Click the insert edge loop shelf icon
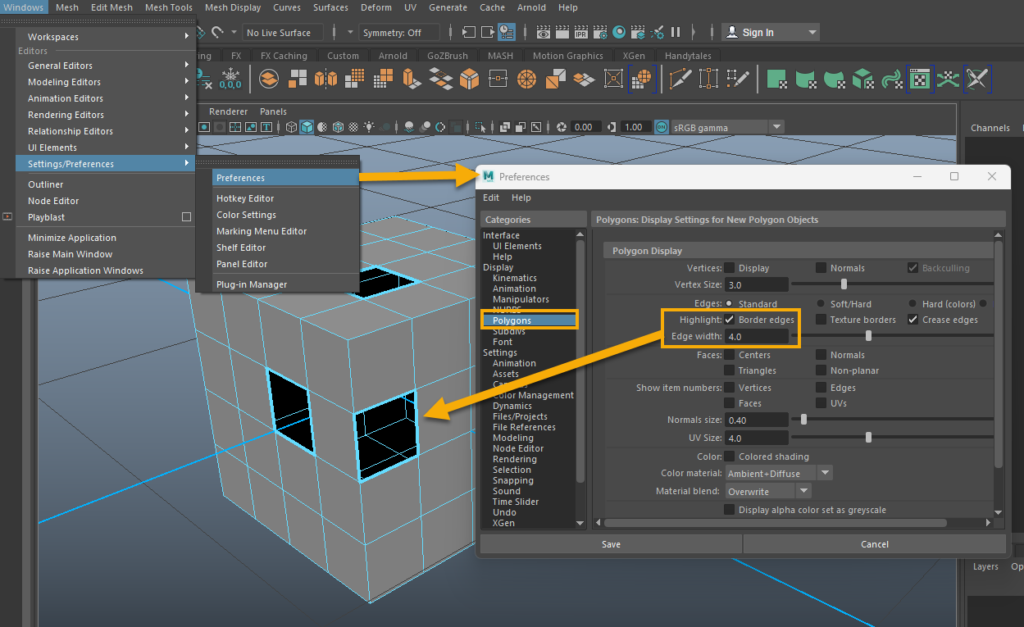Image resolution: width=1024 pixels, height=627 pixels. coord(709,79)
